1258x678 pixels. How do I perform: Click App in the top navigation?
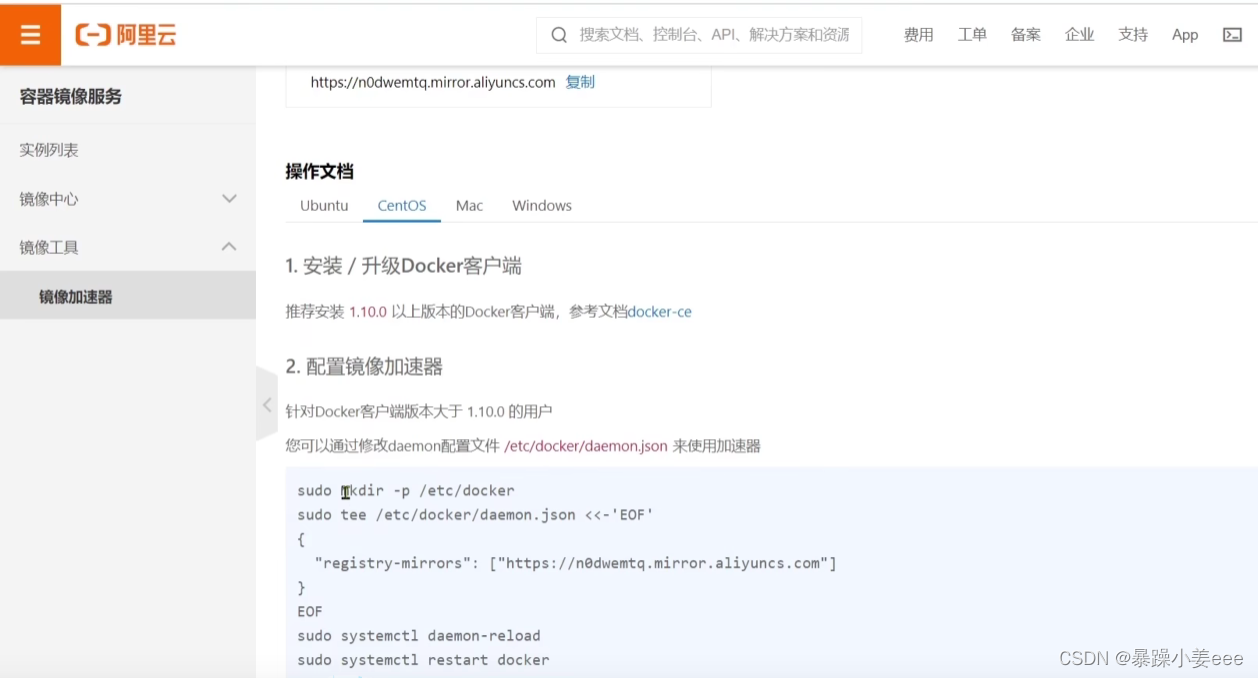pyautogui.click(x=1184, y=34)
